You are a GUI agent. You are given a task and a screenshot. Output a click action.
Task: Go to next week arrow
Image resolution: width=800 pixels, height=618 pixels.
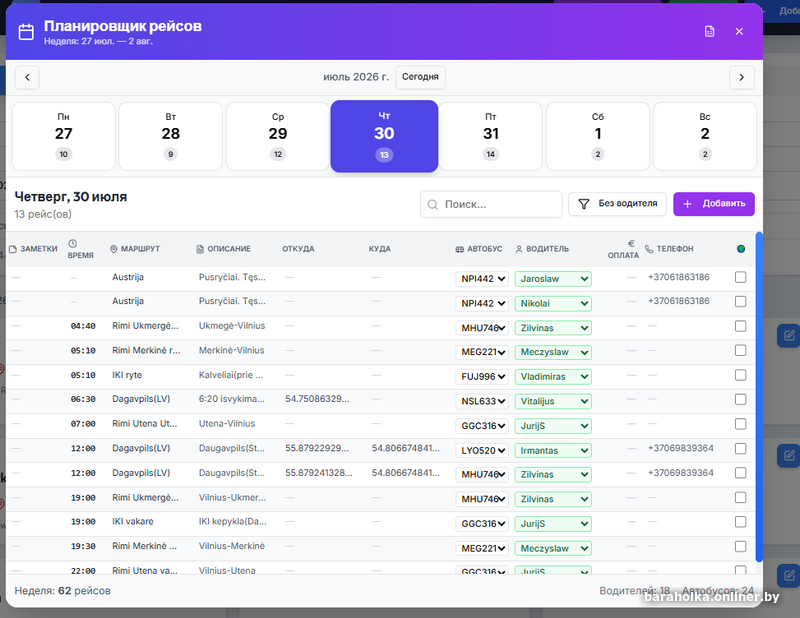[741, 78]
